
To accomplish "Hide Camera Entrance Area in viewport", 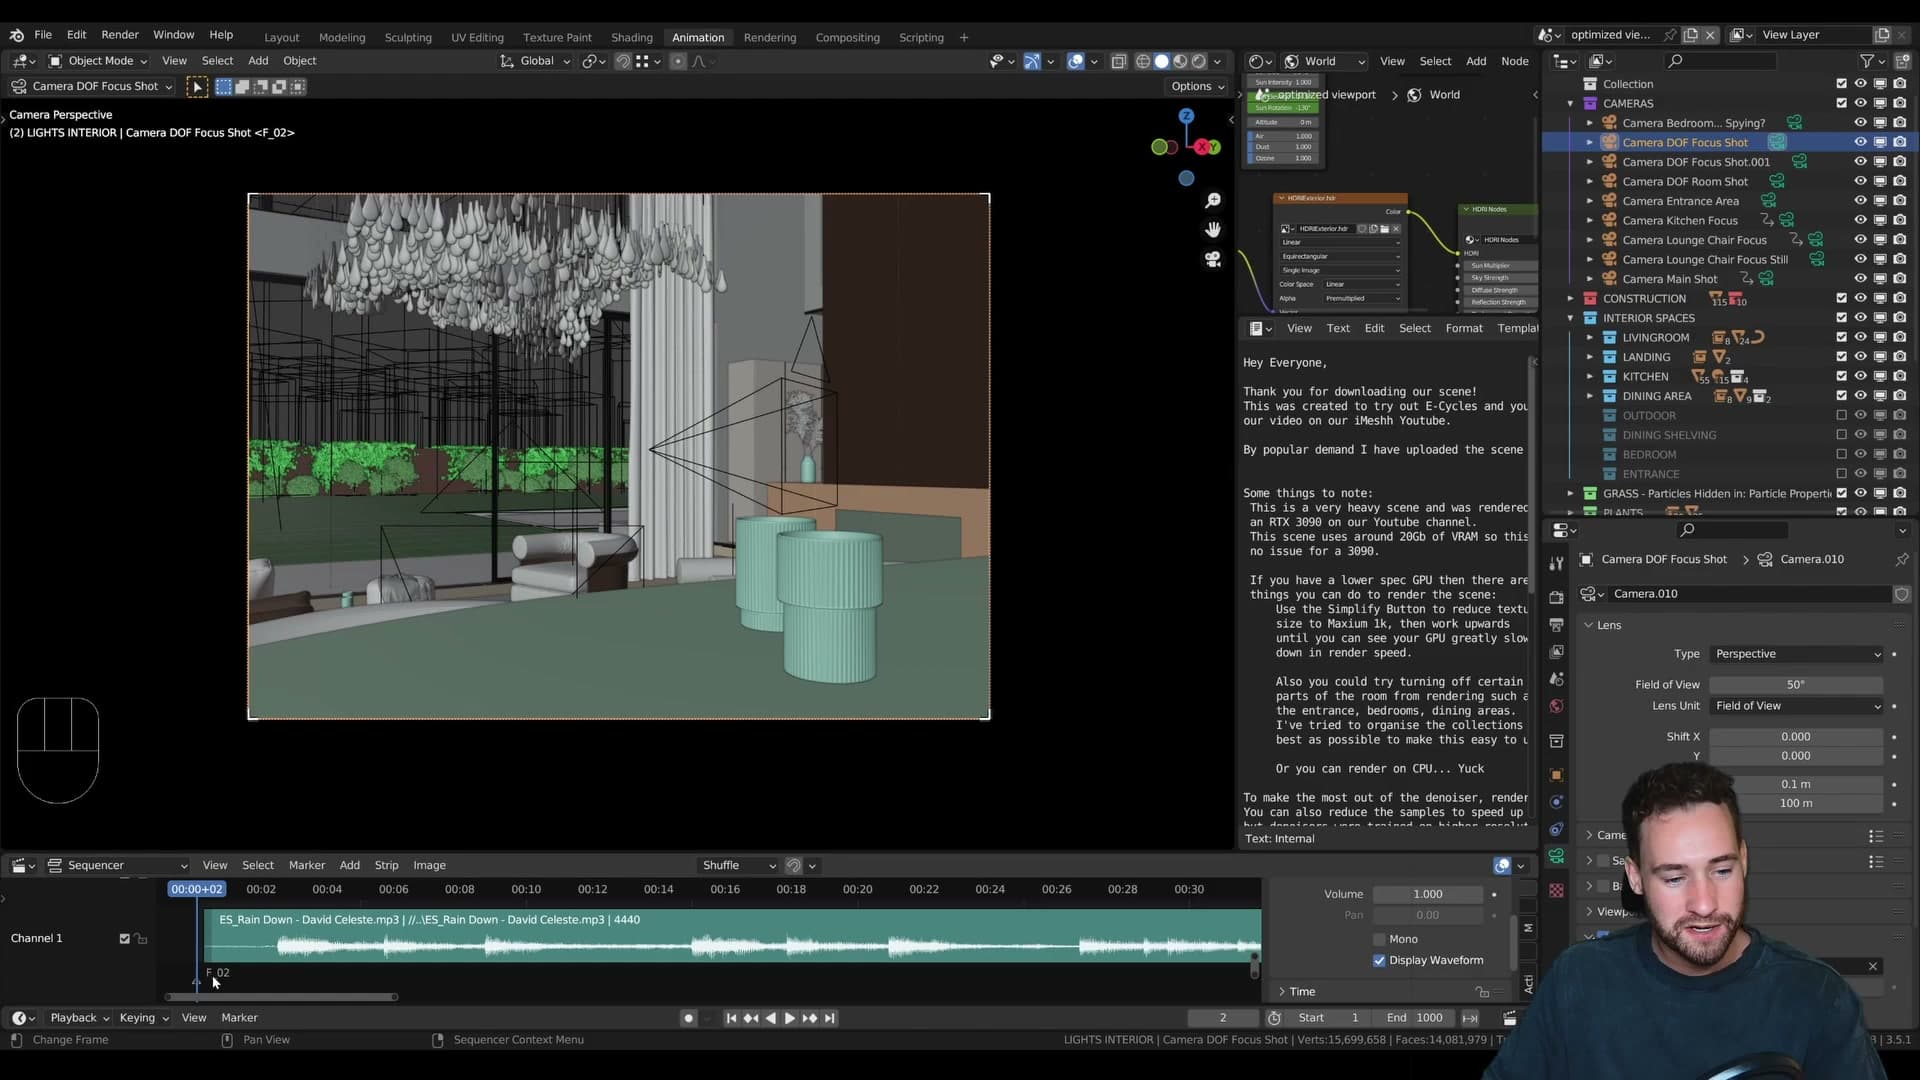I will 1860,201.
